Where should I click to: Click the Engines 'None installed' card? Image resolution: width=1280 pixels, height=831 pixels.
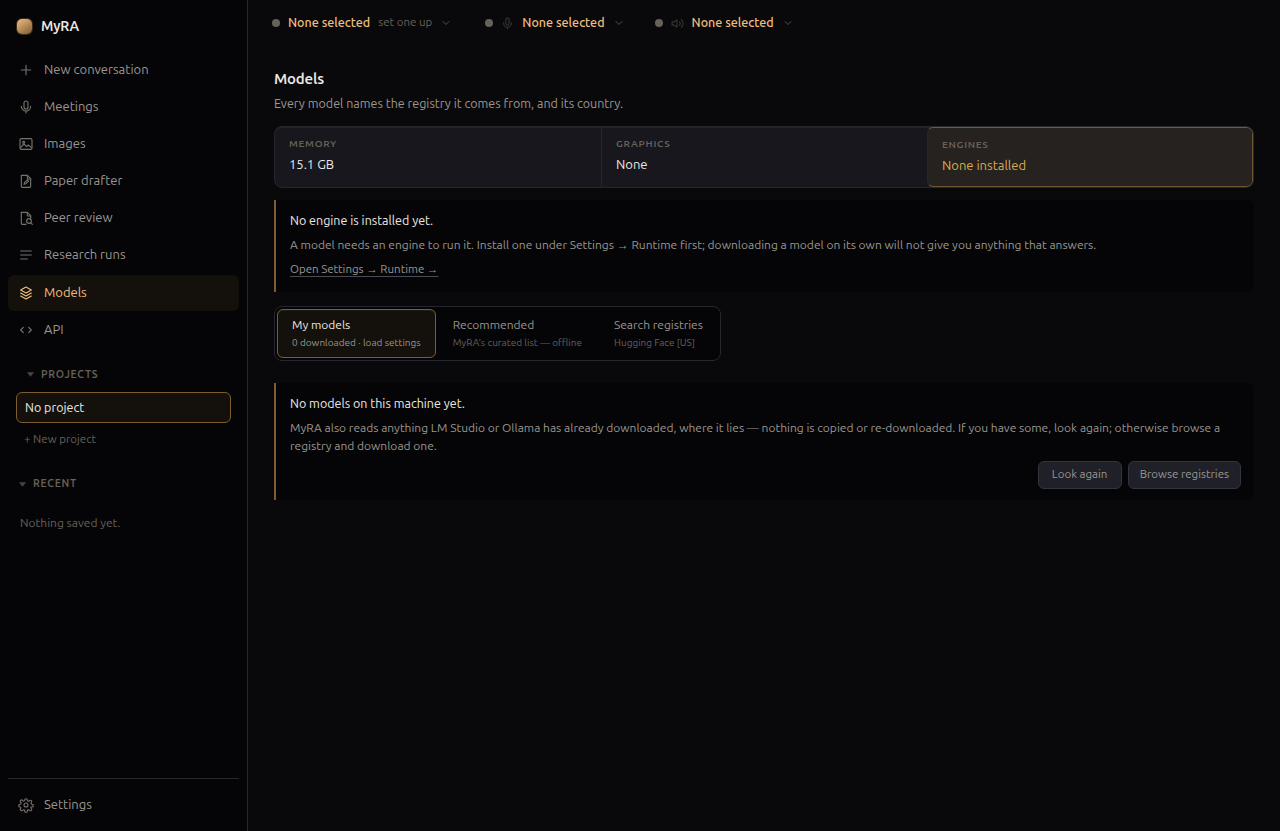1090,157
